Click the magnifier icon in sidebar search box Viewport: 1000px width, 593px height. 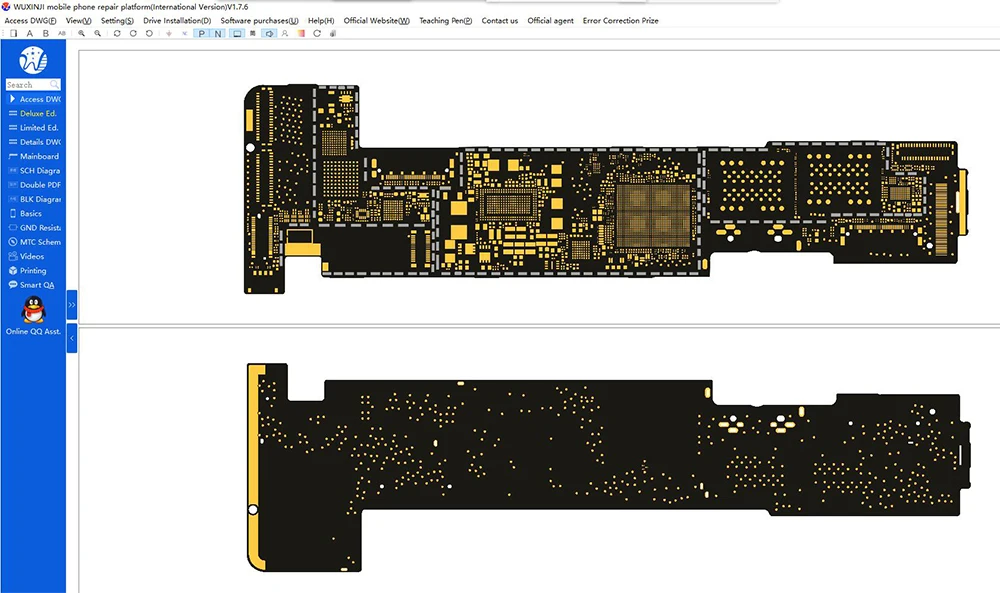coord(55,84)
